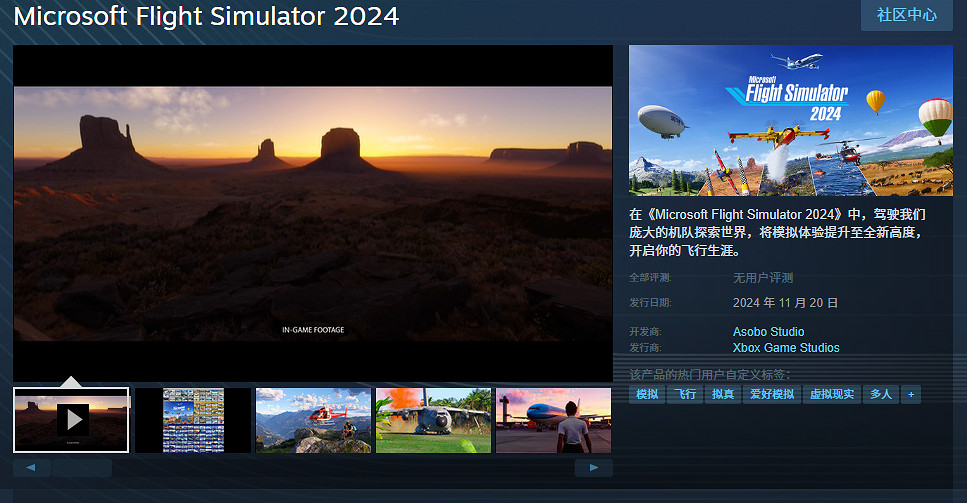This screenshot has height=503, width=967.
Task: Open developer Asobo Studio link
Action: tap(768, 331)
